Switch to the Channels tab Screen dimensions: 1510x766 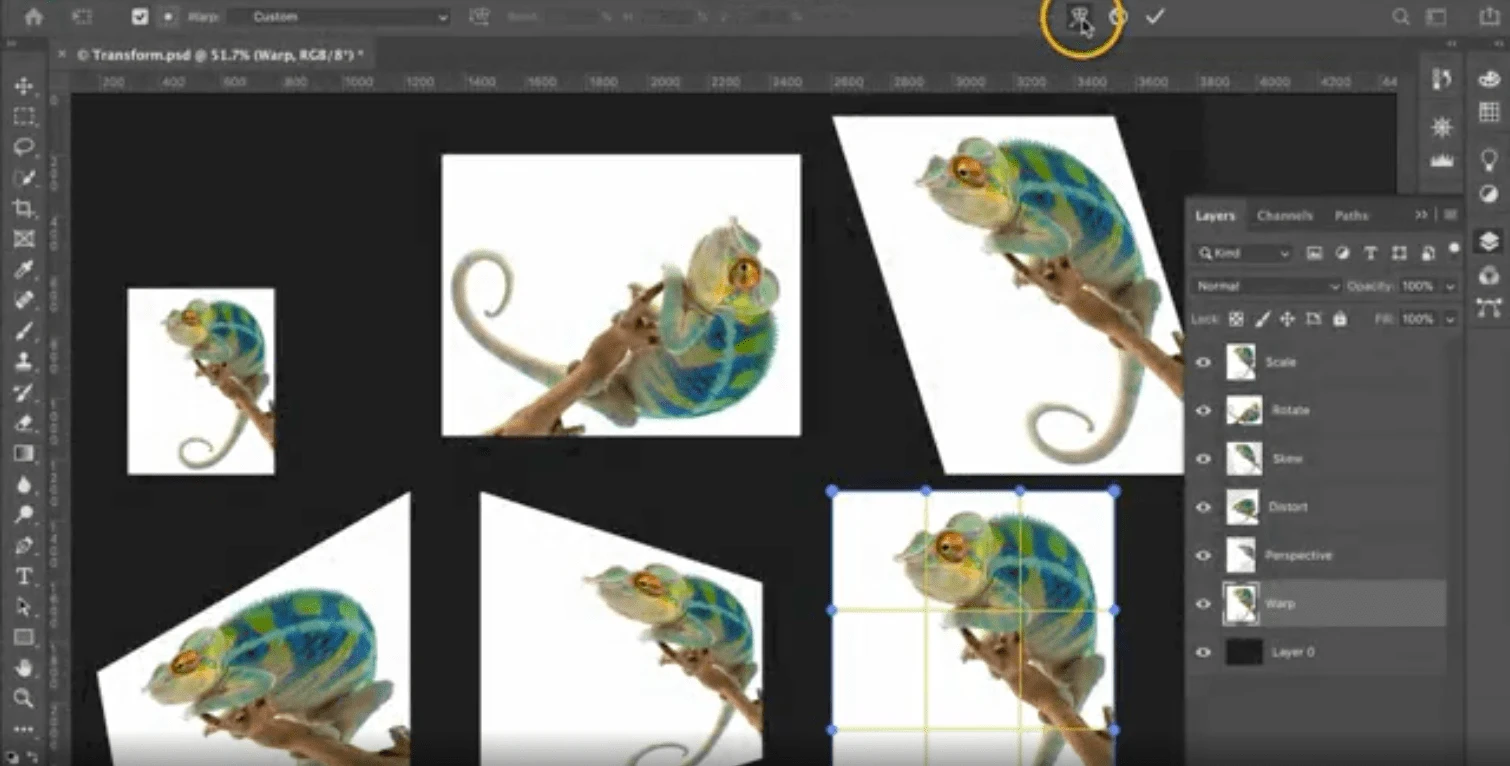point(1285,215)
